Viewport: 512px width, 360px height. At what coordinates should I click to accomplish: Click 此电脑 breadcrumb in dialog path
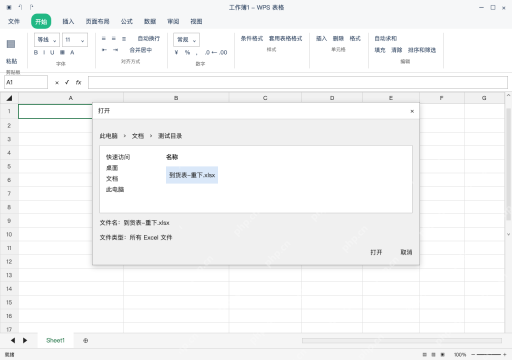pos(109,136)
